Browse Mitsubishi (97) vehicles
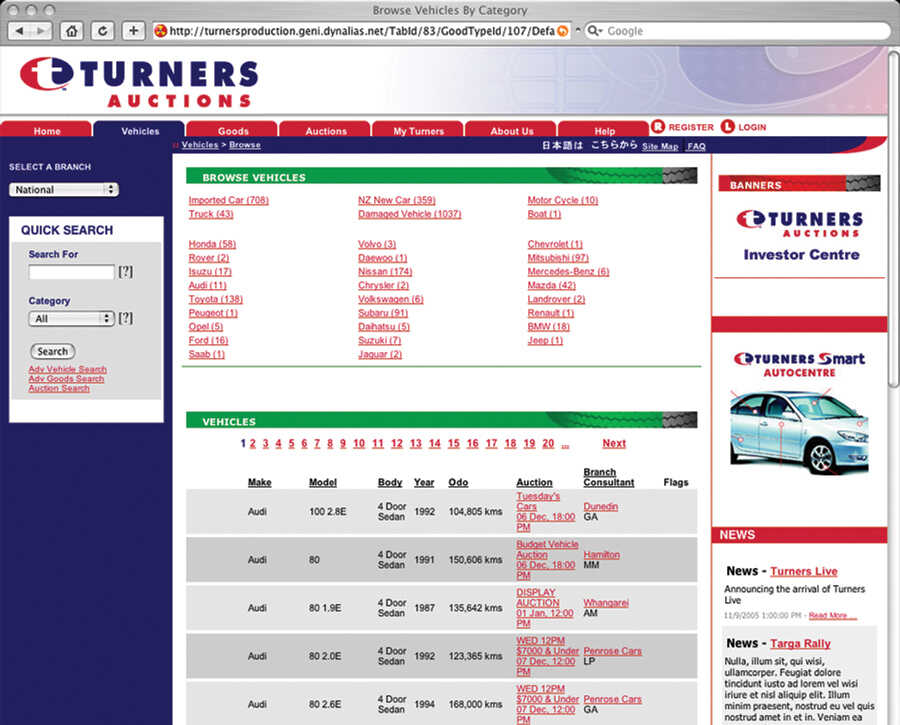 click(x=558, y=258)
